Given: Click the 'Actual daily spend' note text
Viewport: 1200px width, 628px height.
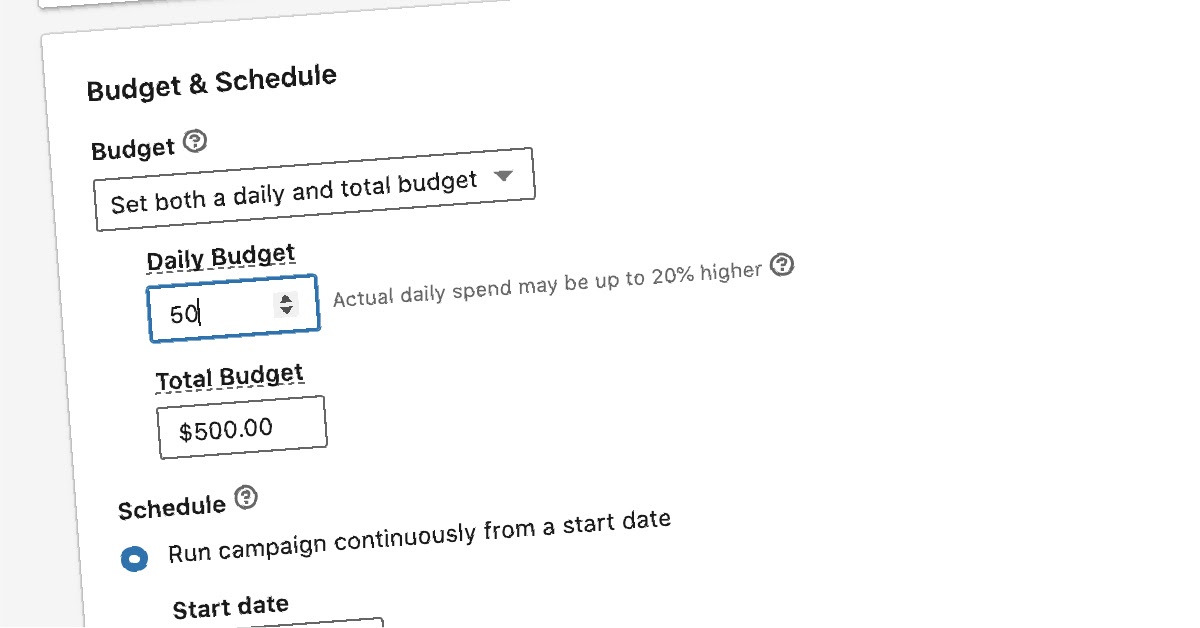Looking at the screenshot, I should (547, 284).
